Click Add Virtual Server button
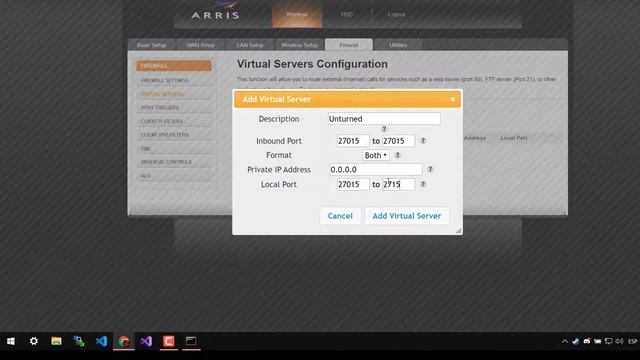 (407, 216)
